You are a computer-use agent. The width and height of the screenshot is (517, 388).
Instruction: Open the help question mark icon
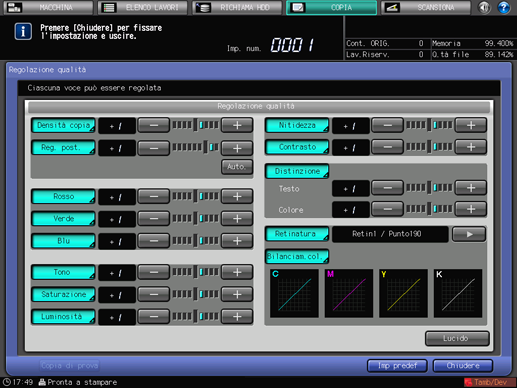tap(504, 7)
